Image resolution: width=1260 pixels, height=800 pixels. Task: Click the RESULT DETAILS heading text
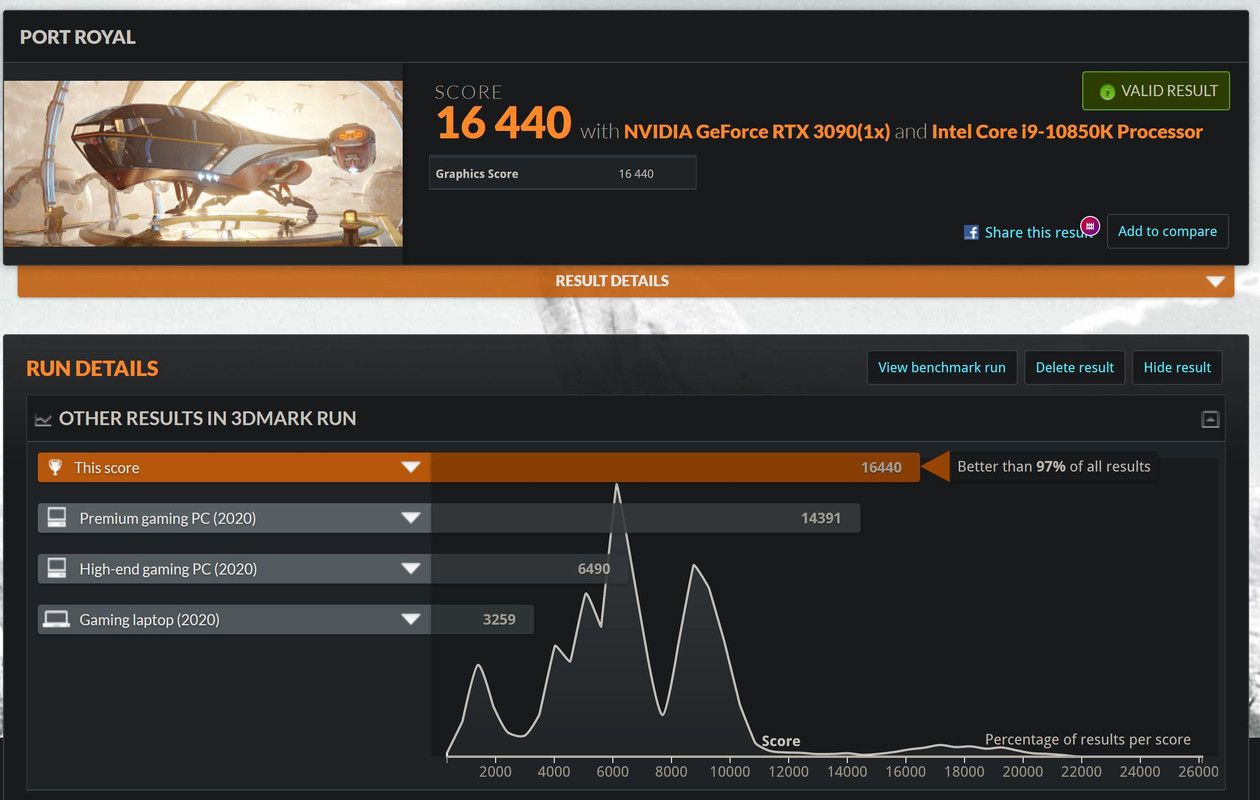[612, 281]
